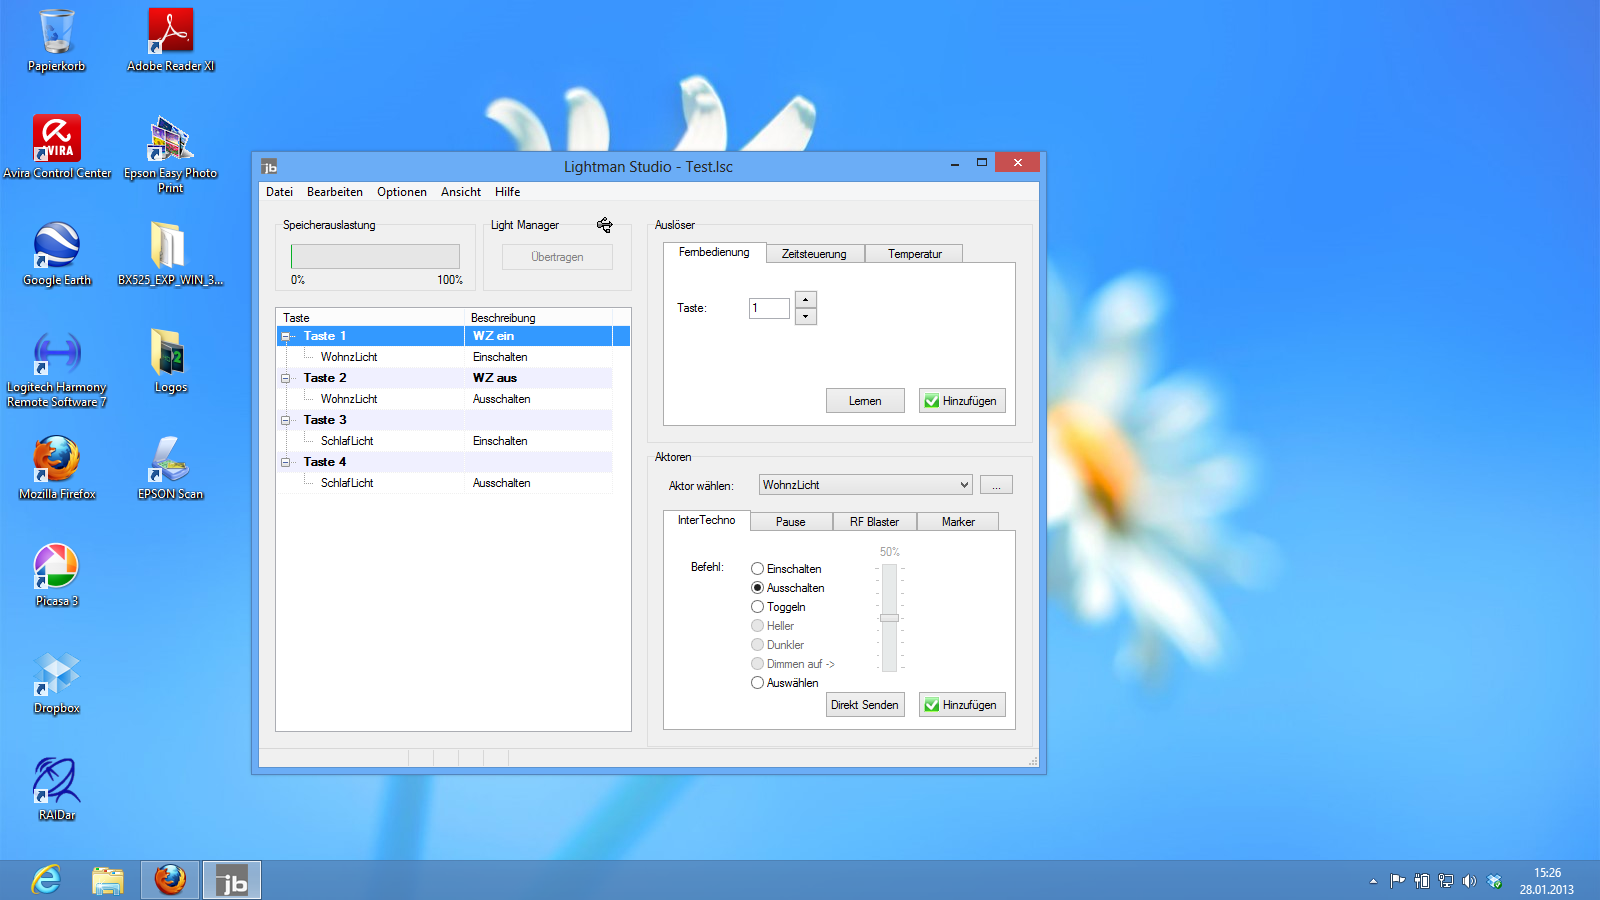Choose the Toggeln command option
This screenshot has height=900, width=1600.
(757, 607)
